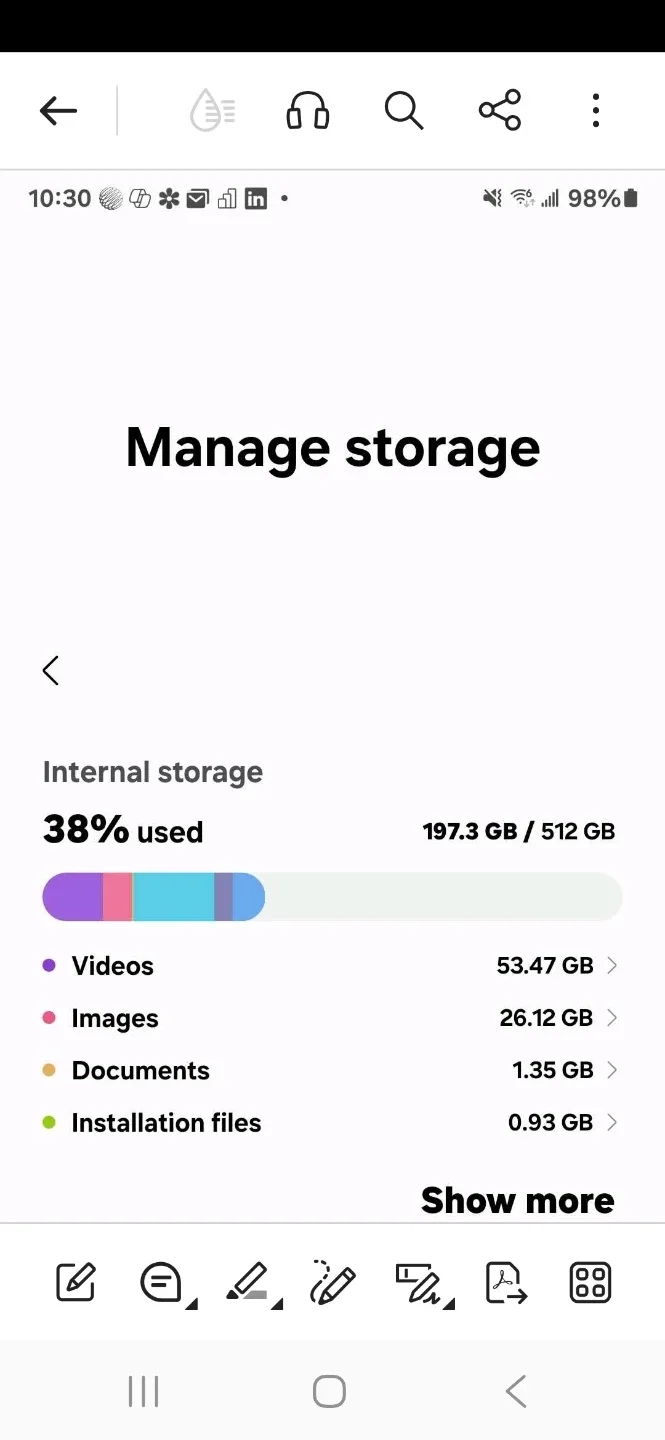Select the Edit PDF tool
The height and width of the screenshot is (1440, 665).
(x=76, y=1282)
